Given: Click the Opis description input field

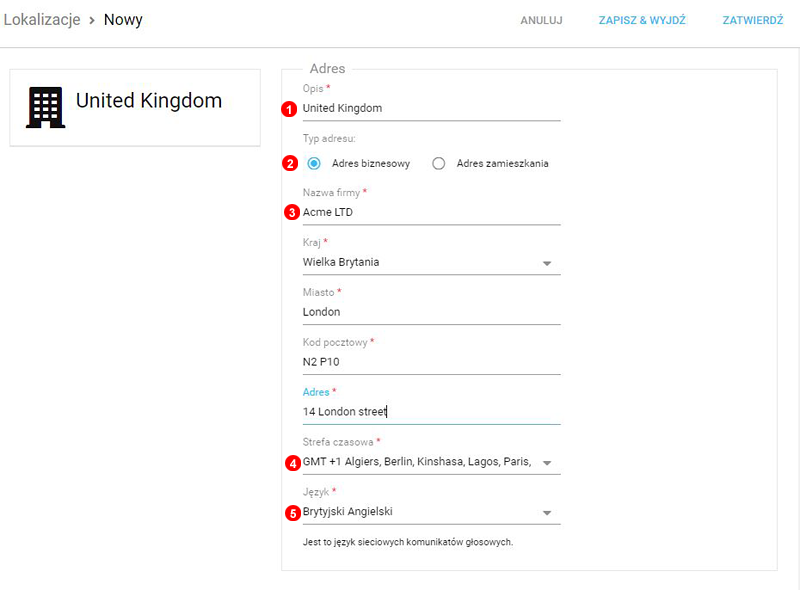Looking at the screenshot, I should (430, 108).
